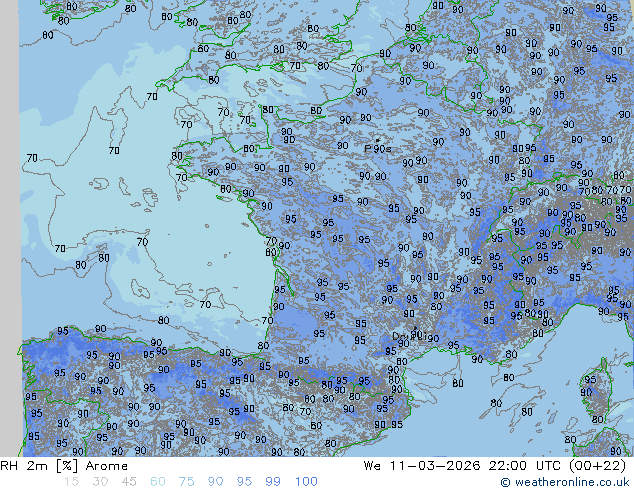Click the legend value 99
The image size is (634, 490).
[273, 482]
